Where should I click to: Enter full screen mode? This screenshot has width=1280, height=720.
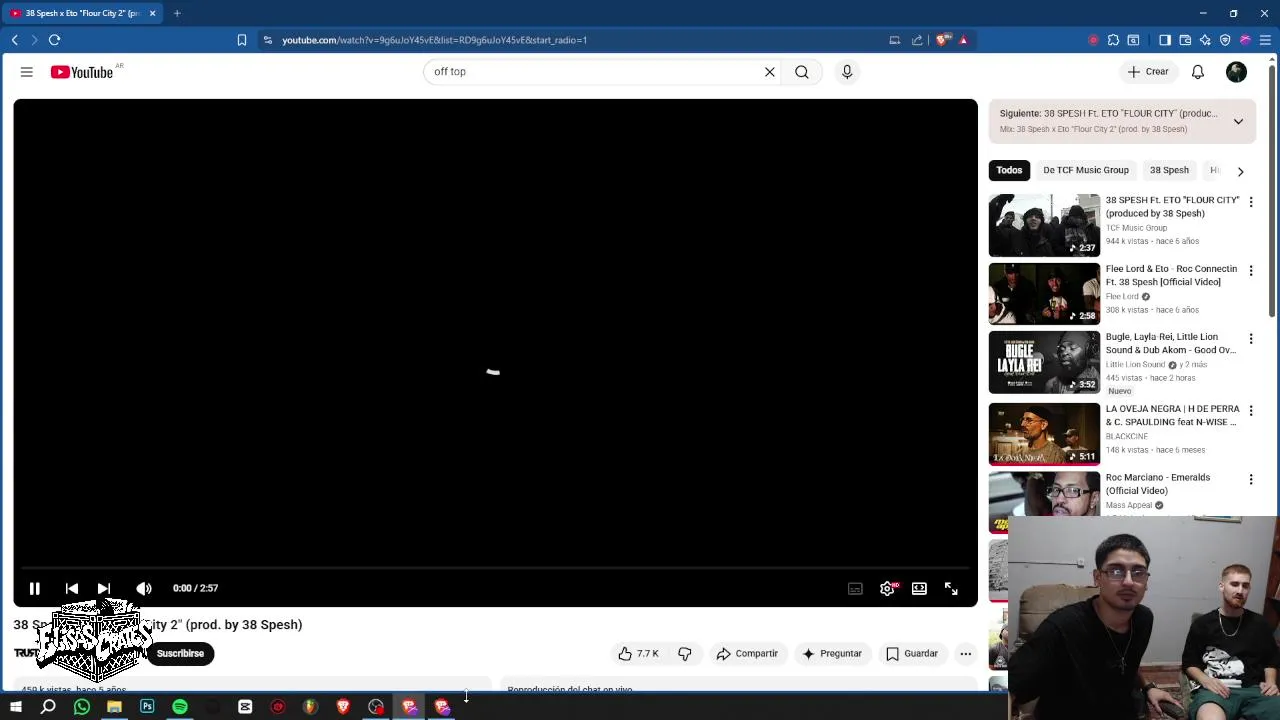(x=951, y=589)
